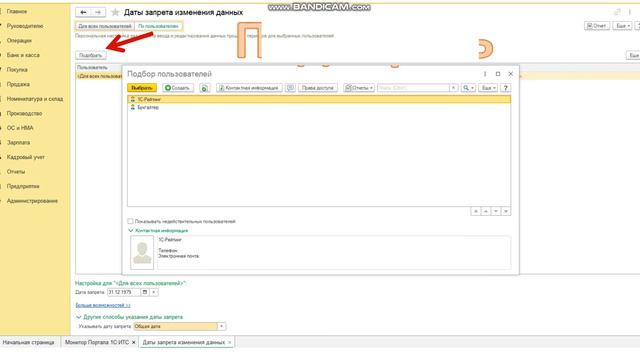The image size is (640, 360).
Task: Jump to last row with list arrow
Action: pos(506,211)
